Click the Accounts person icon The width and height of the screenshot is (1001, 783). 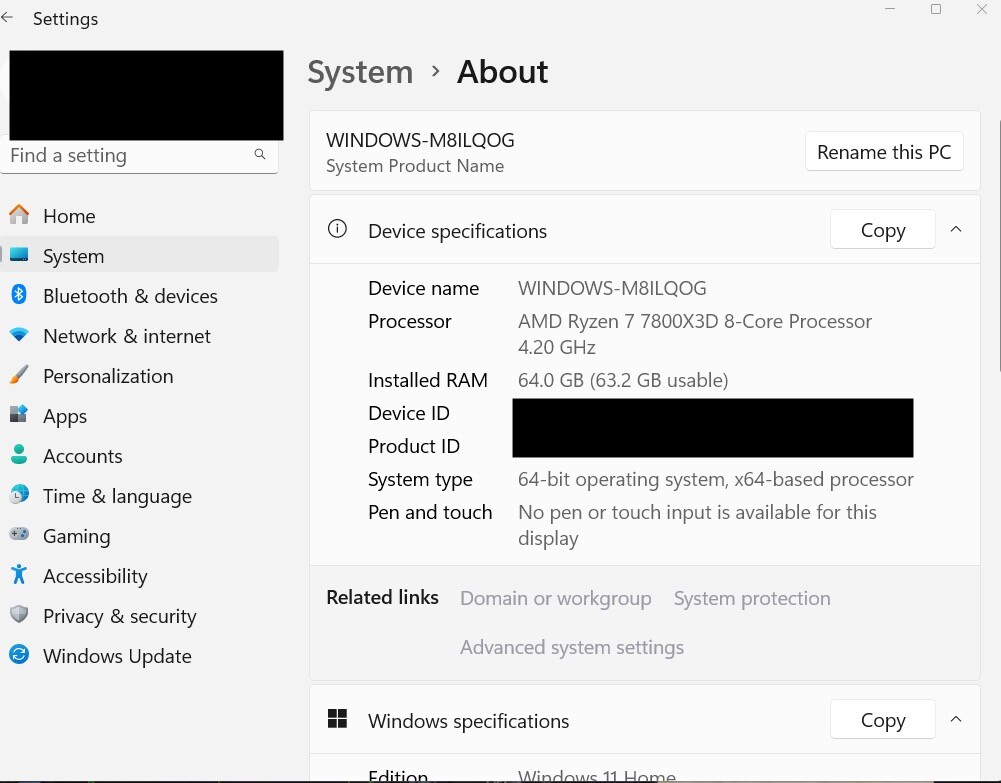tap(19, 455)
